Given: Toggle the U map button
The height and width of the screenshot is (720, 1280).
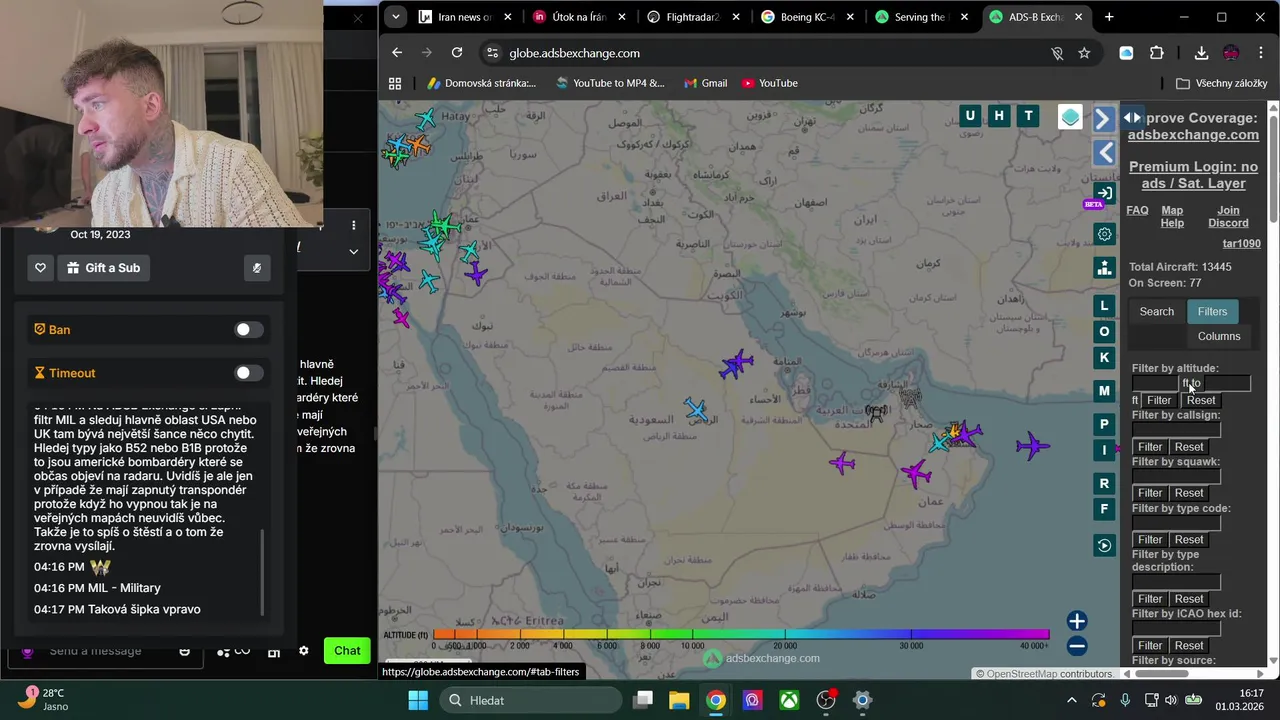Looking at the screenshot, I should 969,116.
